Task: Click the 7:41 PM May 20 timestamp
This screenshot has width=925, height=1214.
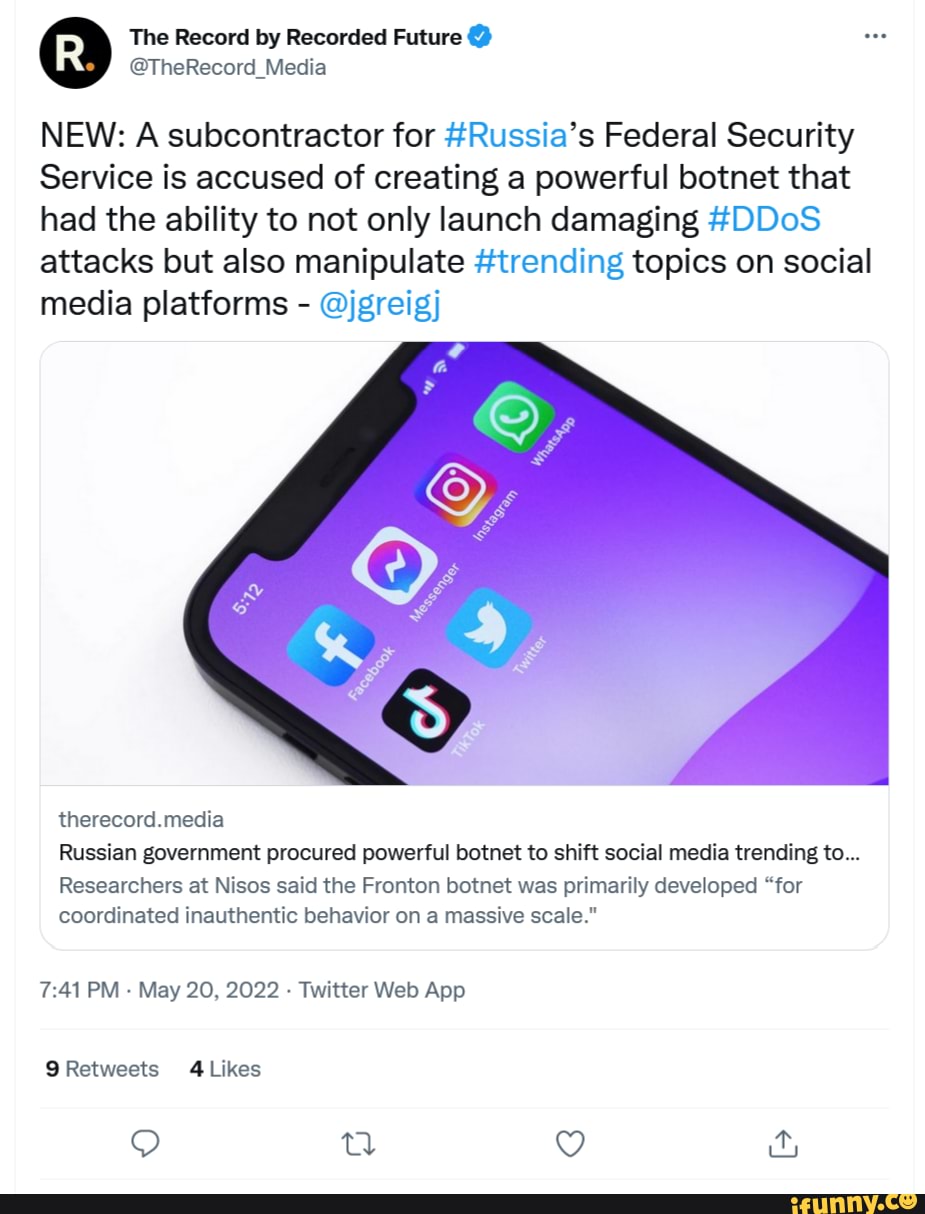Action: point(162,990)
